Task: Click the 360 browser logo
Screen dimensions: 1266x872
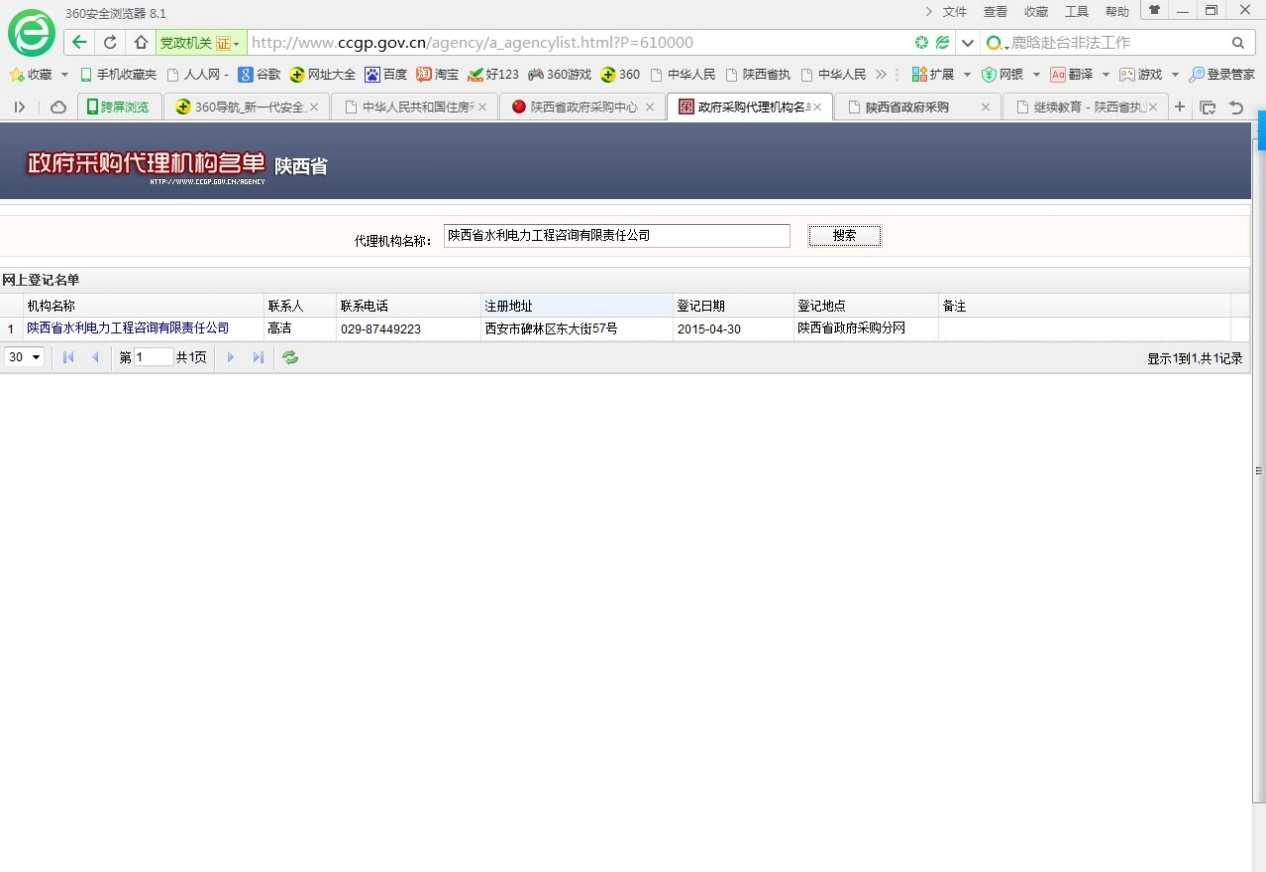Action: [31, 34]
